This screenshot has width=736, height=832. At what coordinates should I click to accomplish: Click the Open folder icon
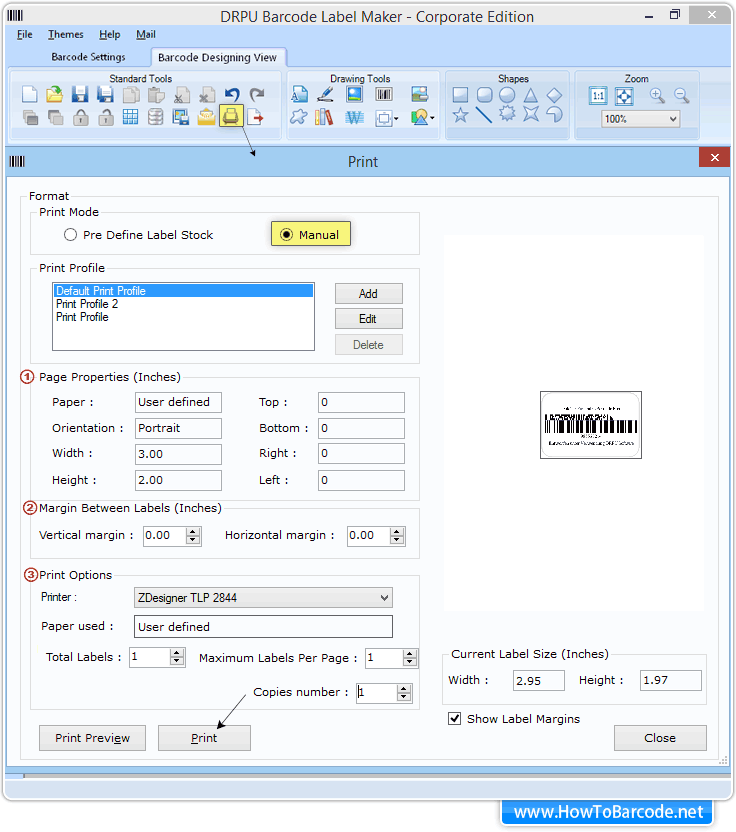pyautogui.click(x=54, y=95)
